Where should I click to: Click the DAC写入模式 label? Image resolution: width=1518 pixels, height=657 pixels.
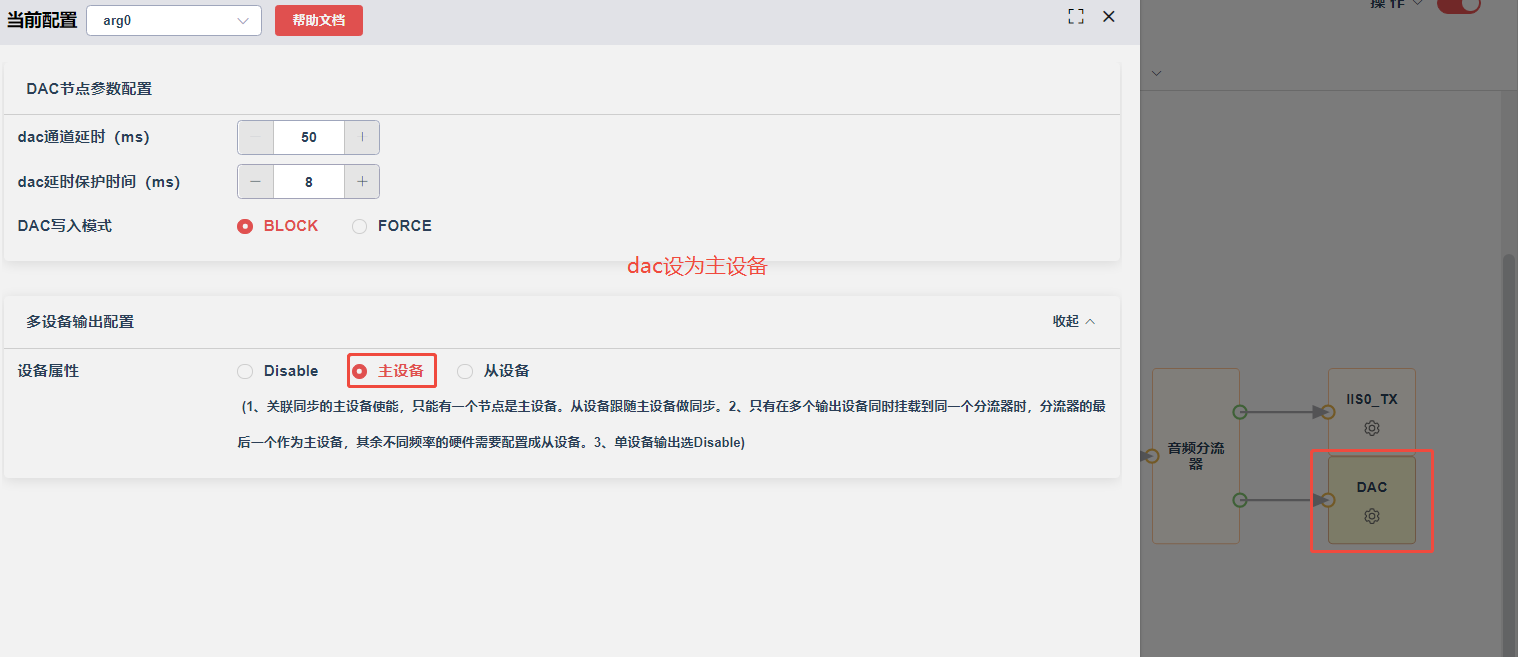click(x=65, y=226)
